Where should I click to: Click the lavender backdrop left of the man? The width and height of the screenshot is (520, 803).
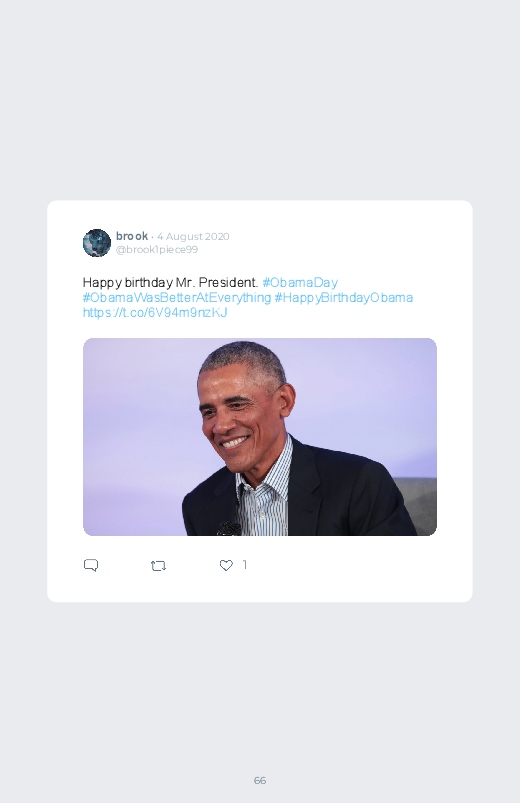[136, 435]
